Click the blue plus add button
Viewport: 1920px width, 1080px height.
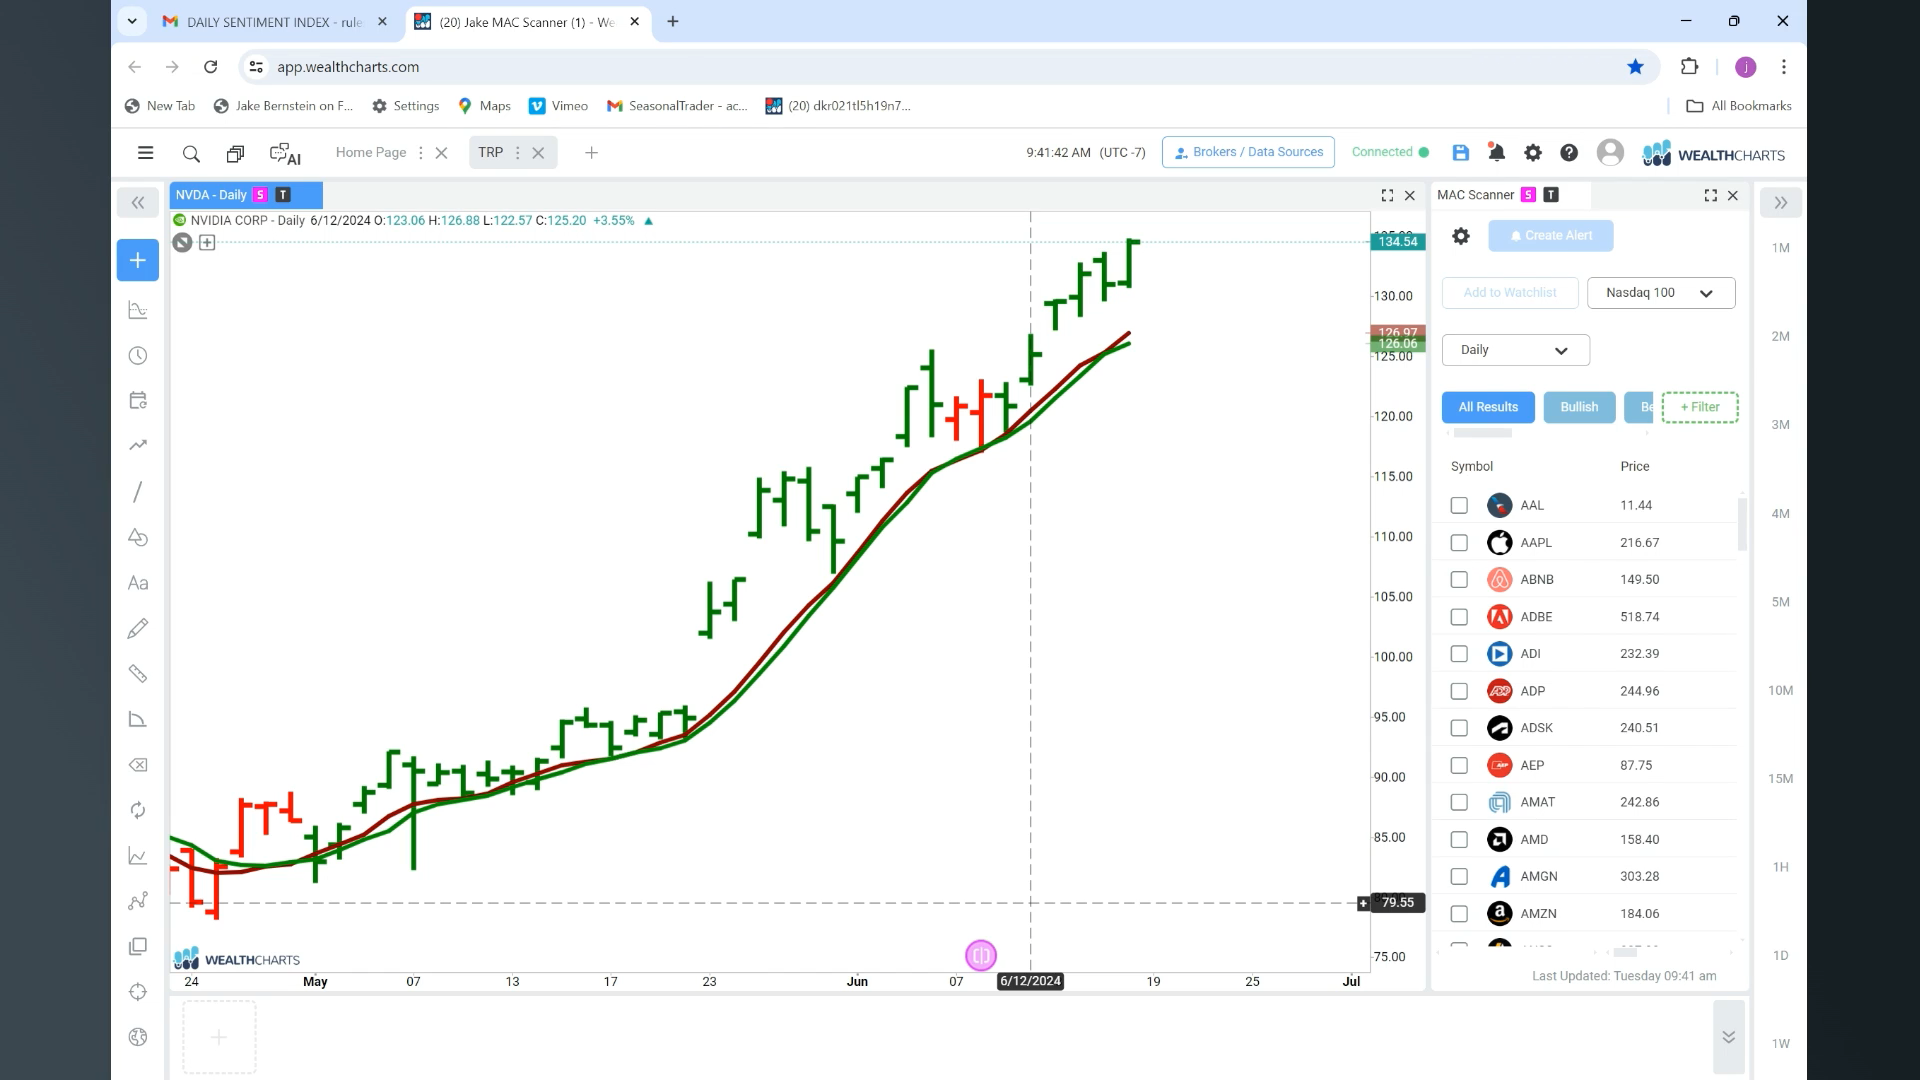[x=138, y=260]
